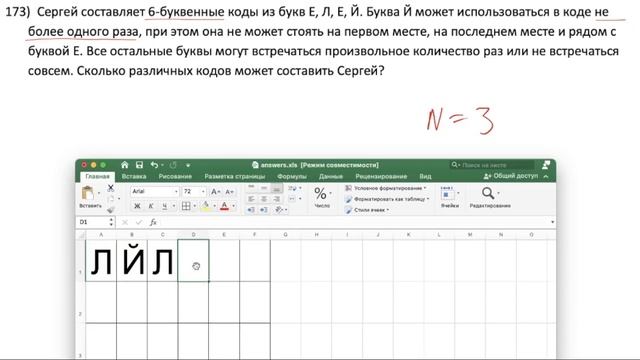Click the Общий доступ share button

click(x=511, y=176)
